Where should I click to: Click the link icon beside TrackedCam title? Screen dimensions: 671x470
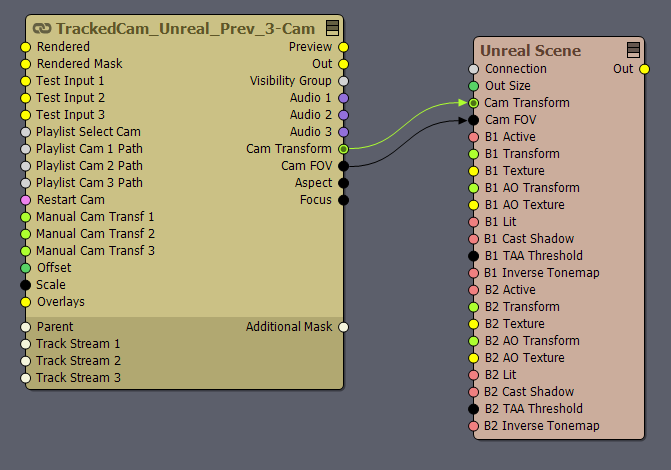[42, 30]
